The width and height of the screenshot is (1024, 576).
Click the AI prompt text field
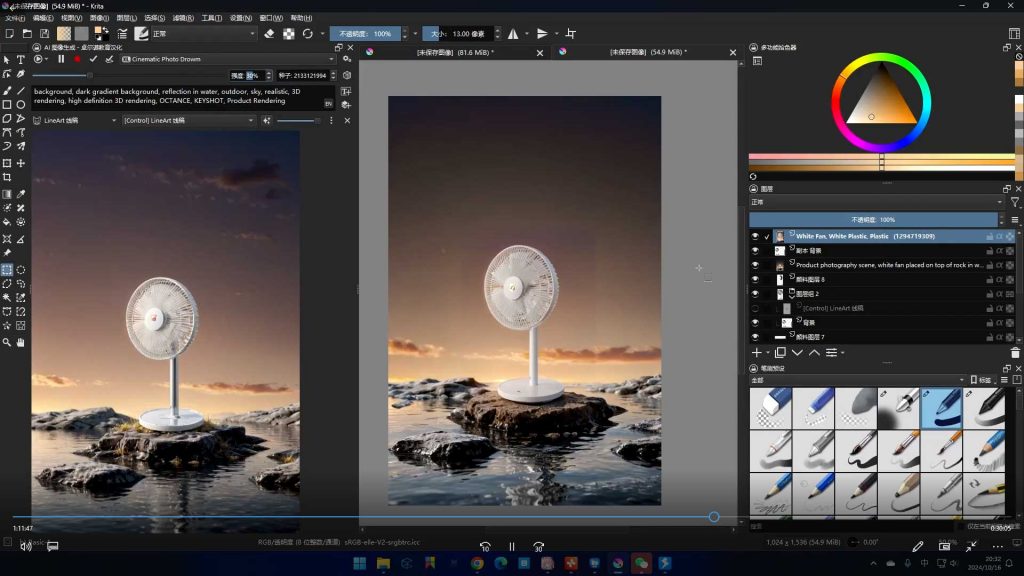[175, 96]
